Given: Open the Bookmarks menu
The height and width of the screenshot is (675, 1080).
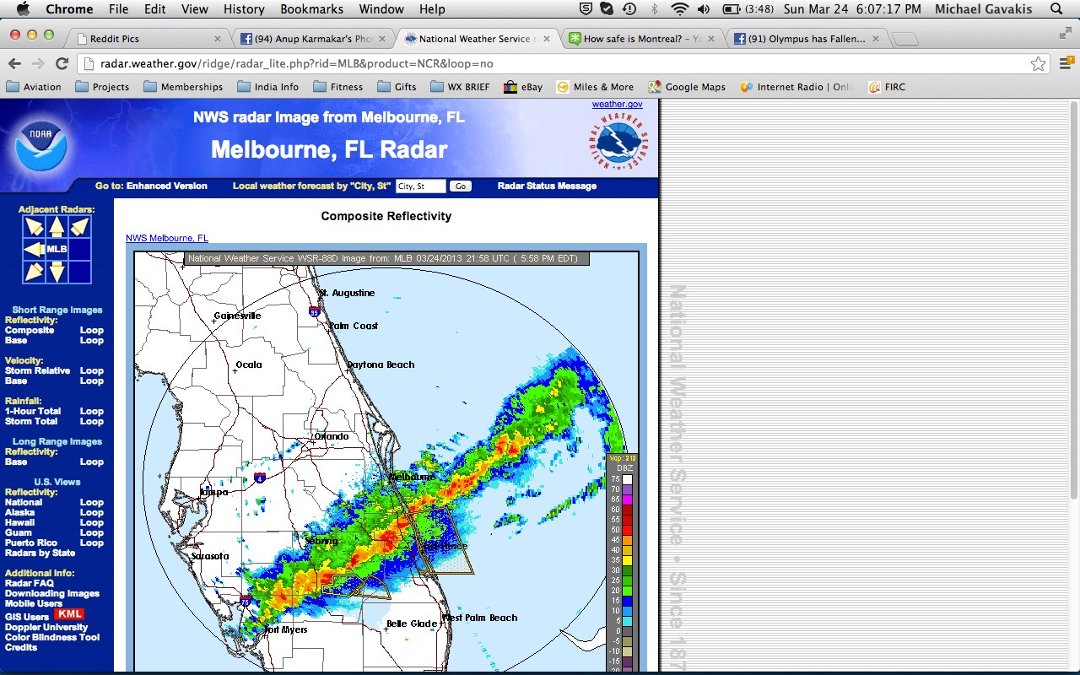Looking at the screenshot, I should tap(312, 9).
